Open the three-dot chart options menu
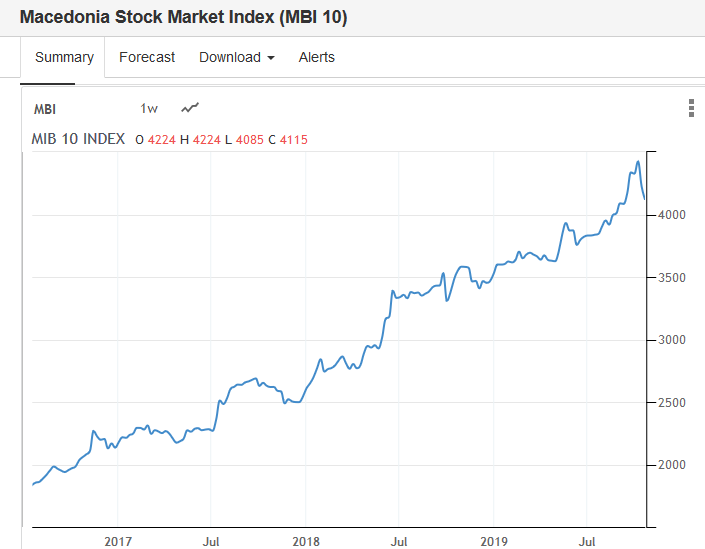Screen dimensions: 705x549 pyautogui.click(x=691, y=109)
